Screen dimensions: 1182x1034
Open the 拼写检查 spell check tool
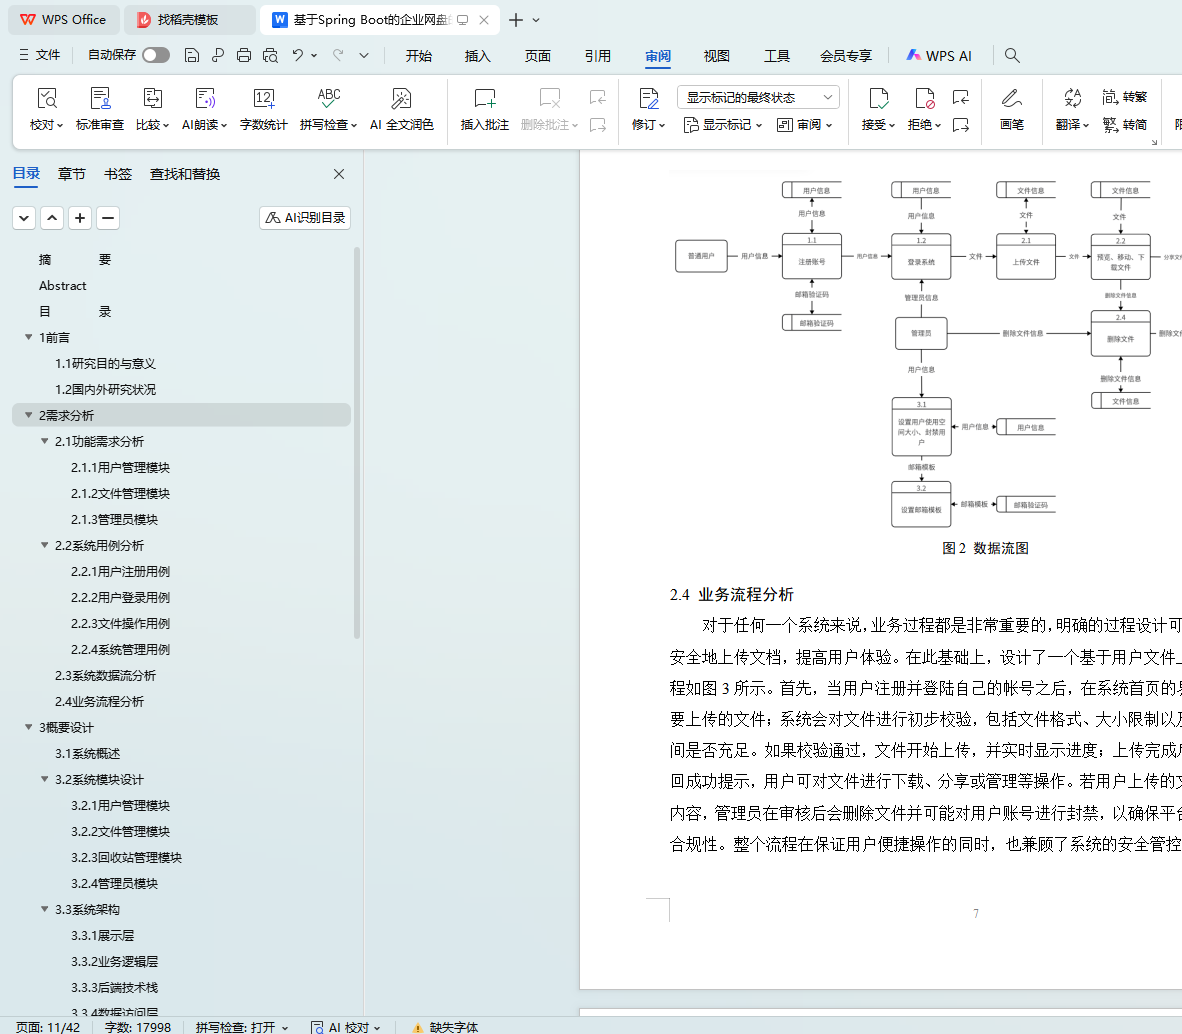pos(328,99)
